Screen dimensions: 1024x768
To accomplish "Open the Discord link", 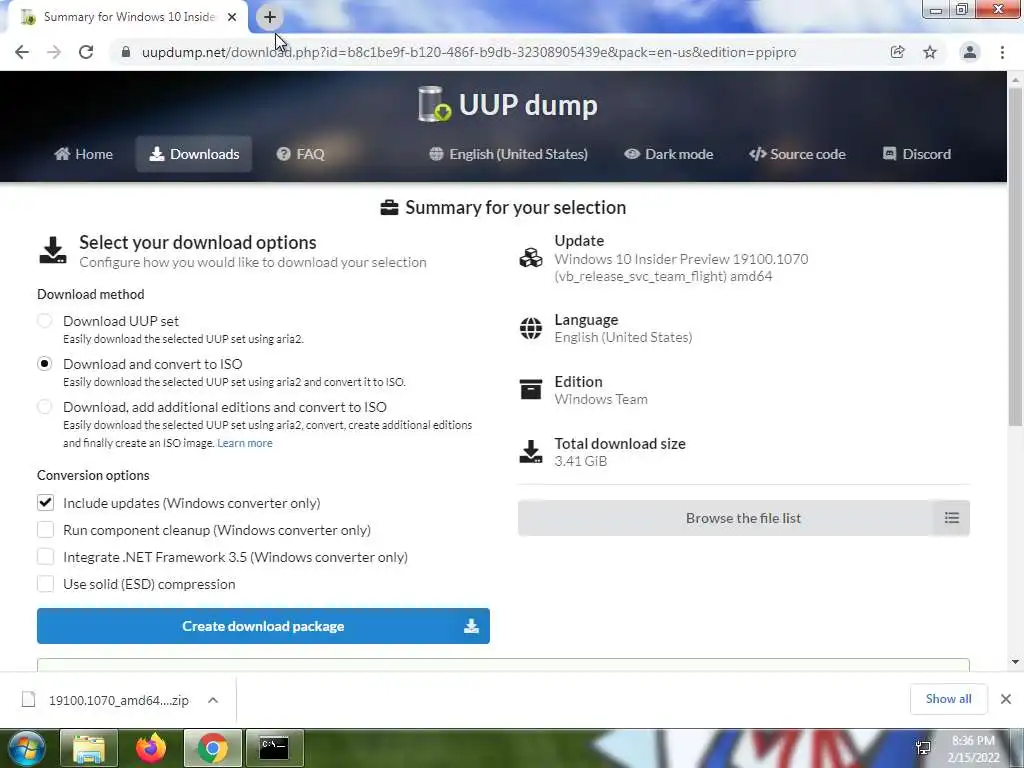I will pyautogui.click(x=917, y=154).
